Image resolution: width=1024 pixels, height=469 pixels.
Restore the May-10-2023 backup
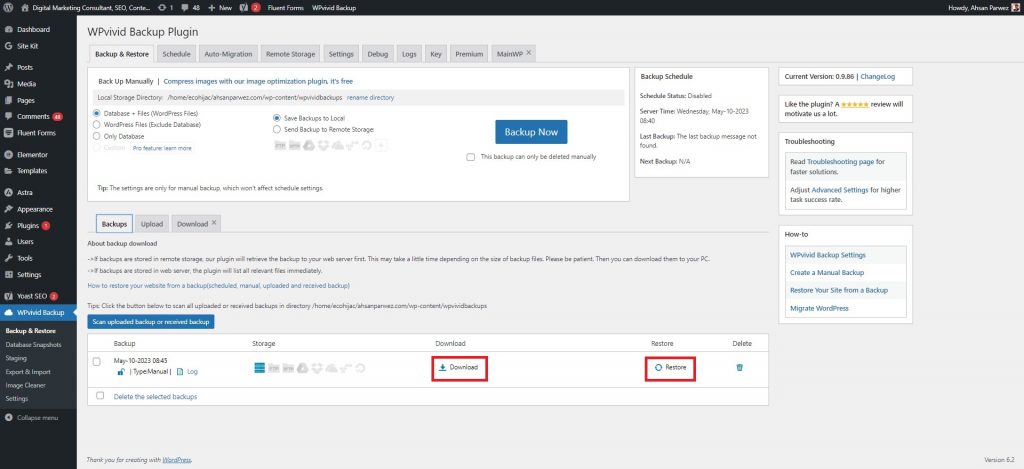click(671, 368)
